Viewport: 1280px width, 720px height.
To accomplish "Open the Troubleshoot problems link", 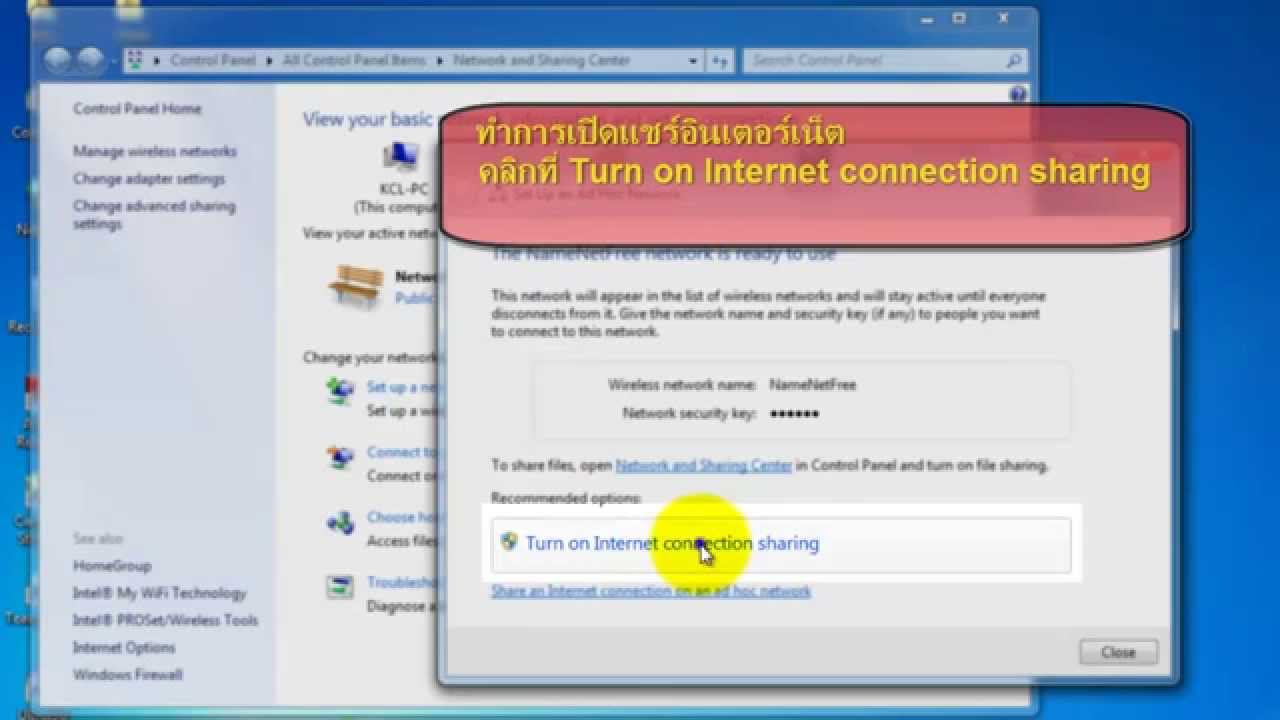I will [x=402, y=582].
